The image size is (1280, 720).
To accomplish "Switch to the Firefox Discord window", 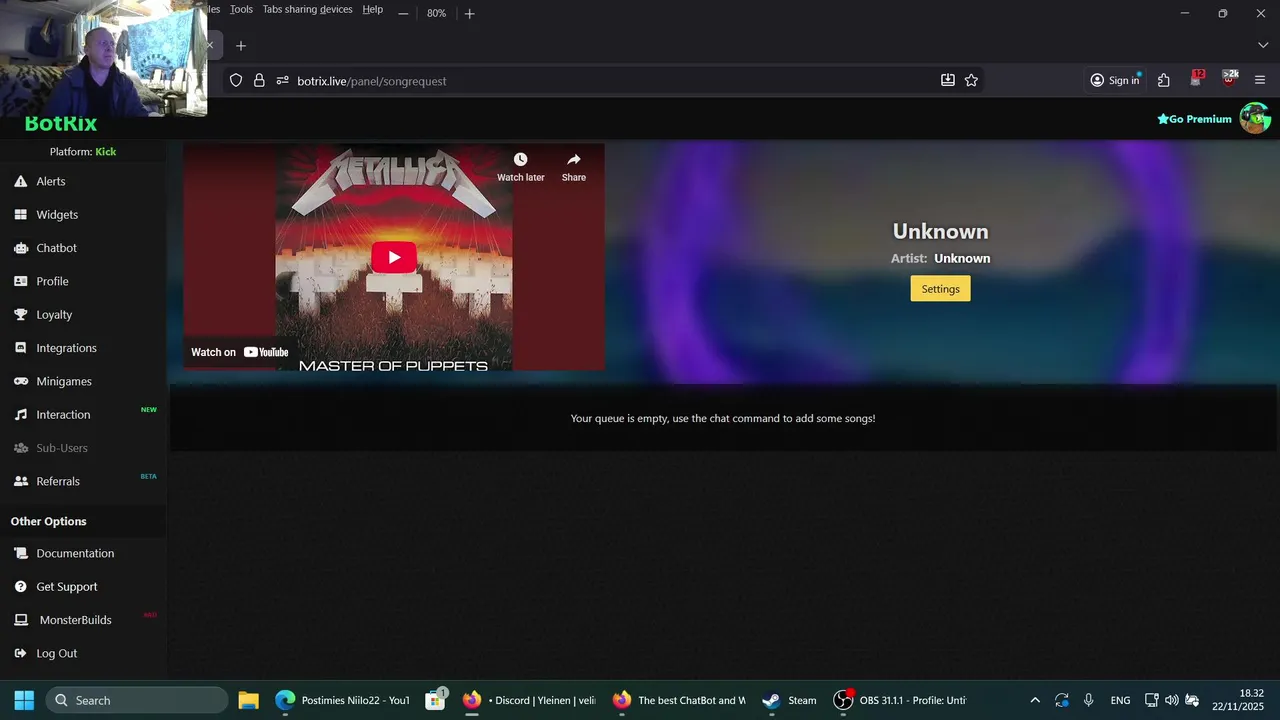I will pos(529,700).
